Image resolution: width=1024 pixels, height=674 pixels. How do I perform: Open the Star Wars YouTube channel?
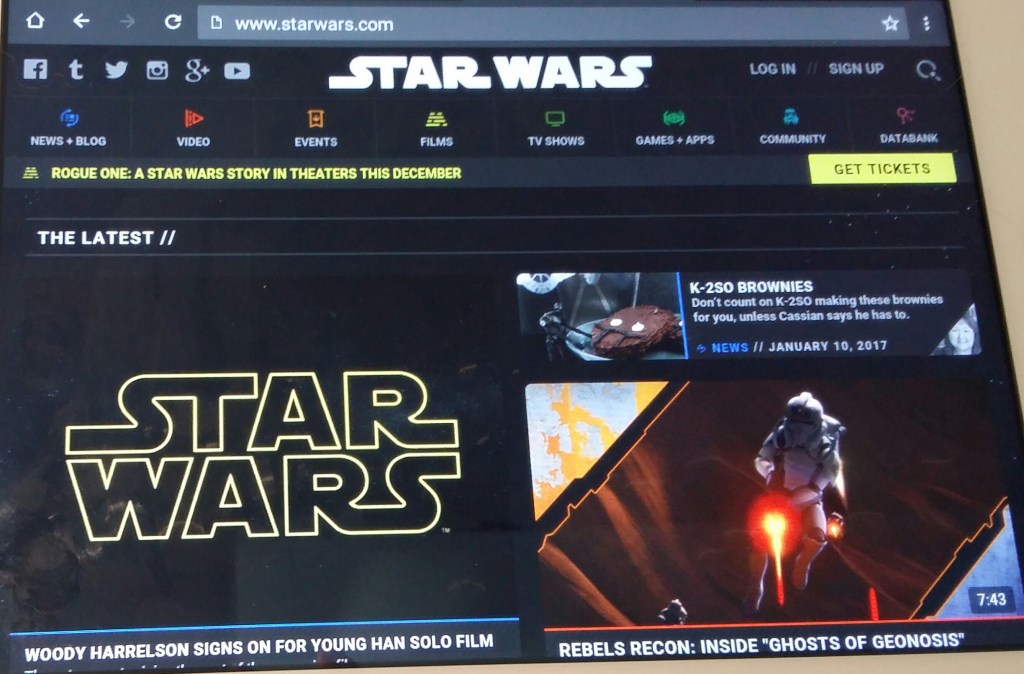(x=237, y=71)
